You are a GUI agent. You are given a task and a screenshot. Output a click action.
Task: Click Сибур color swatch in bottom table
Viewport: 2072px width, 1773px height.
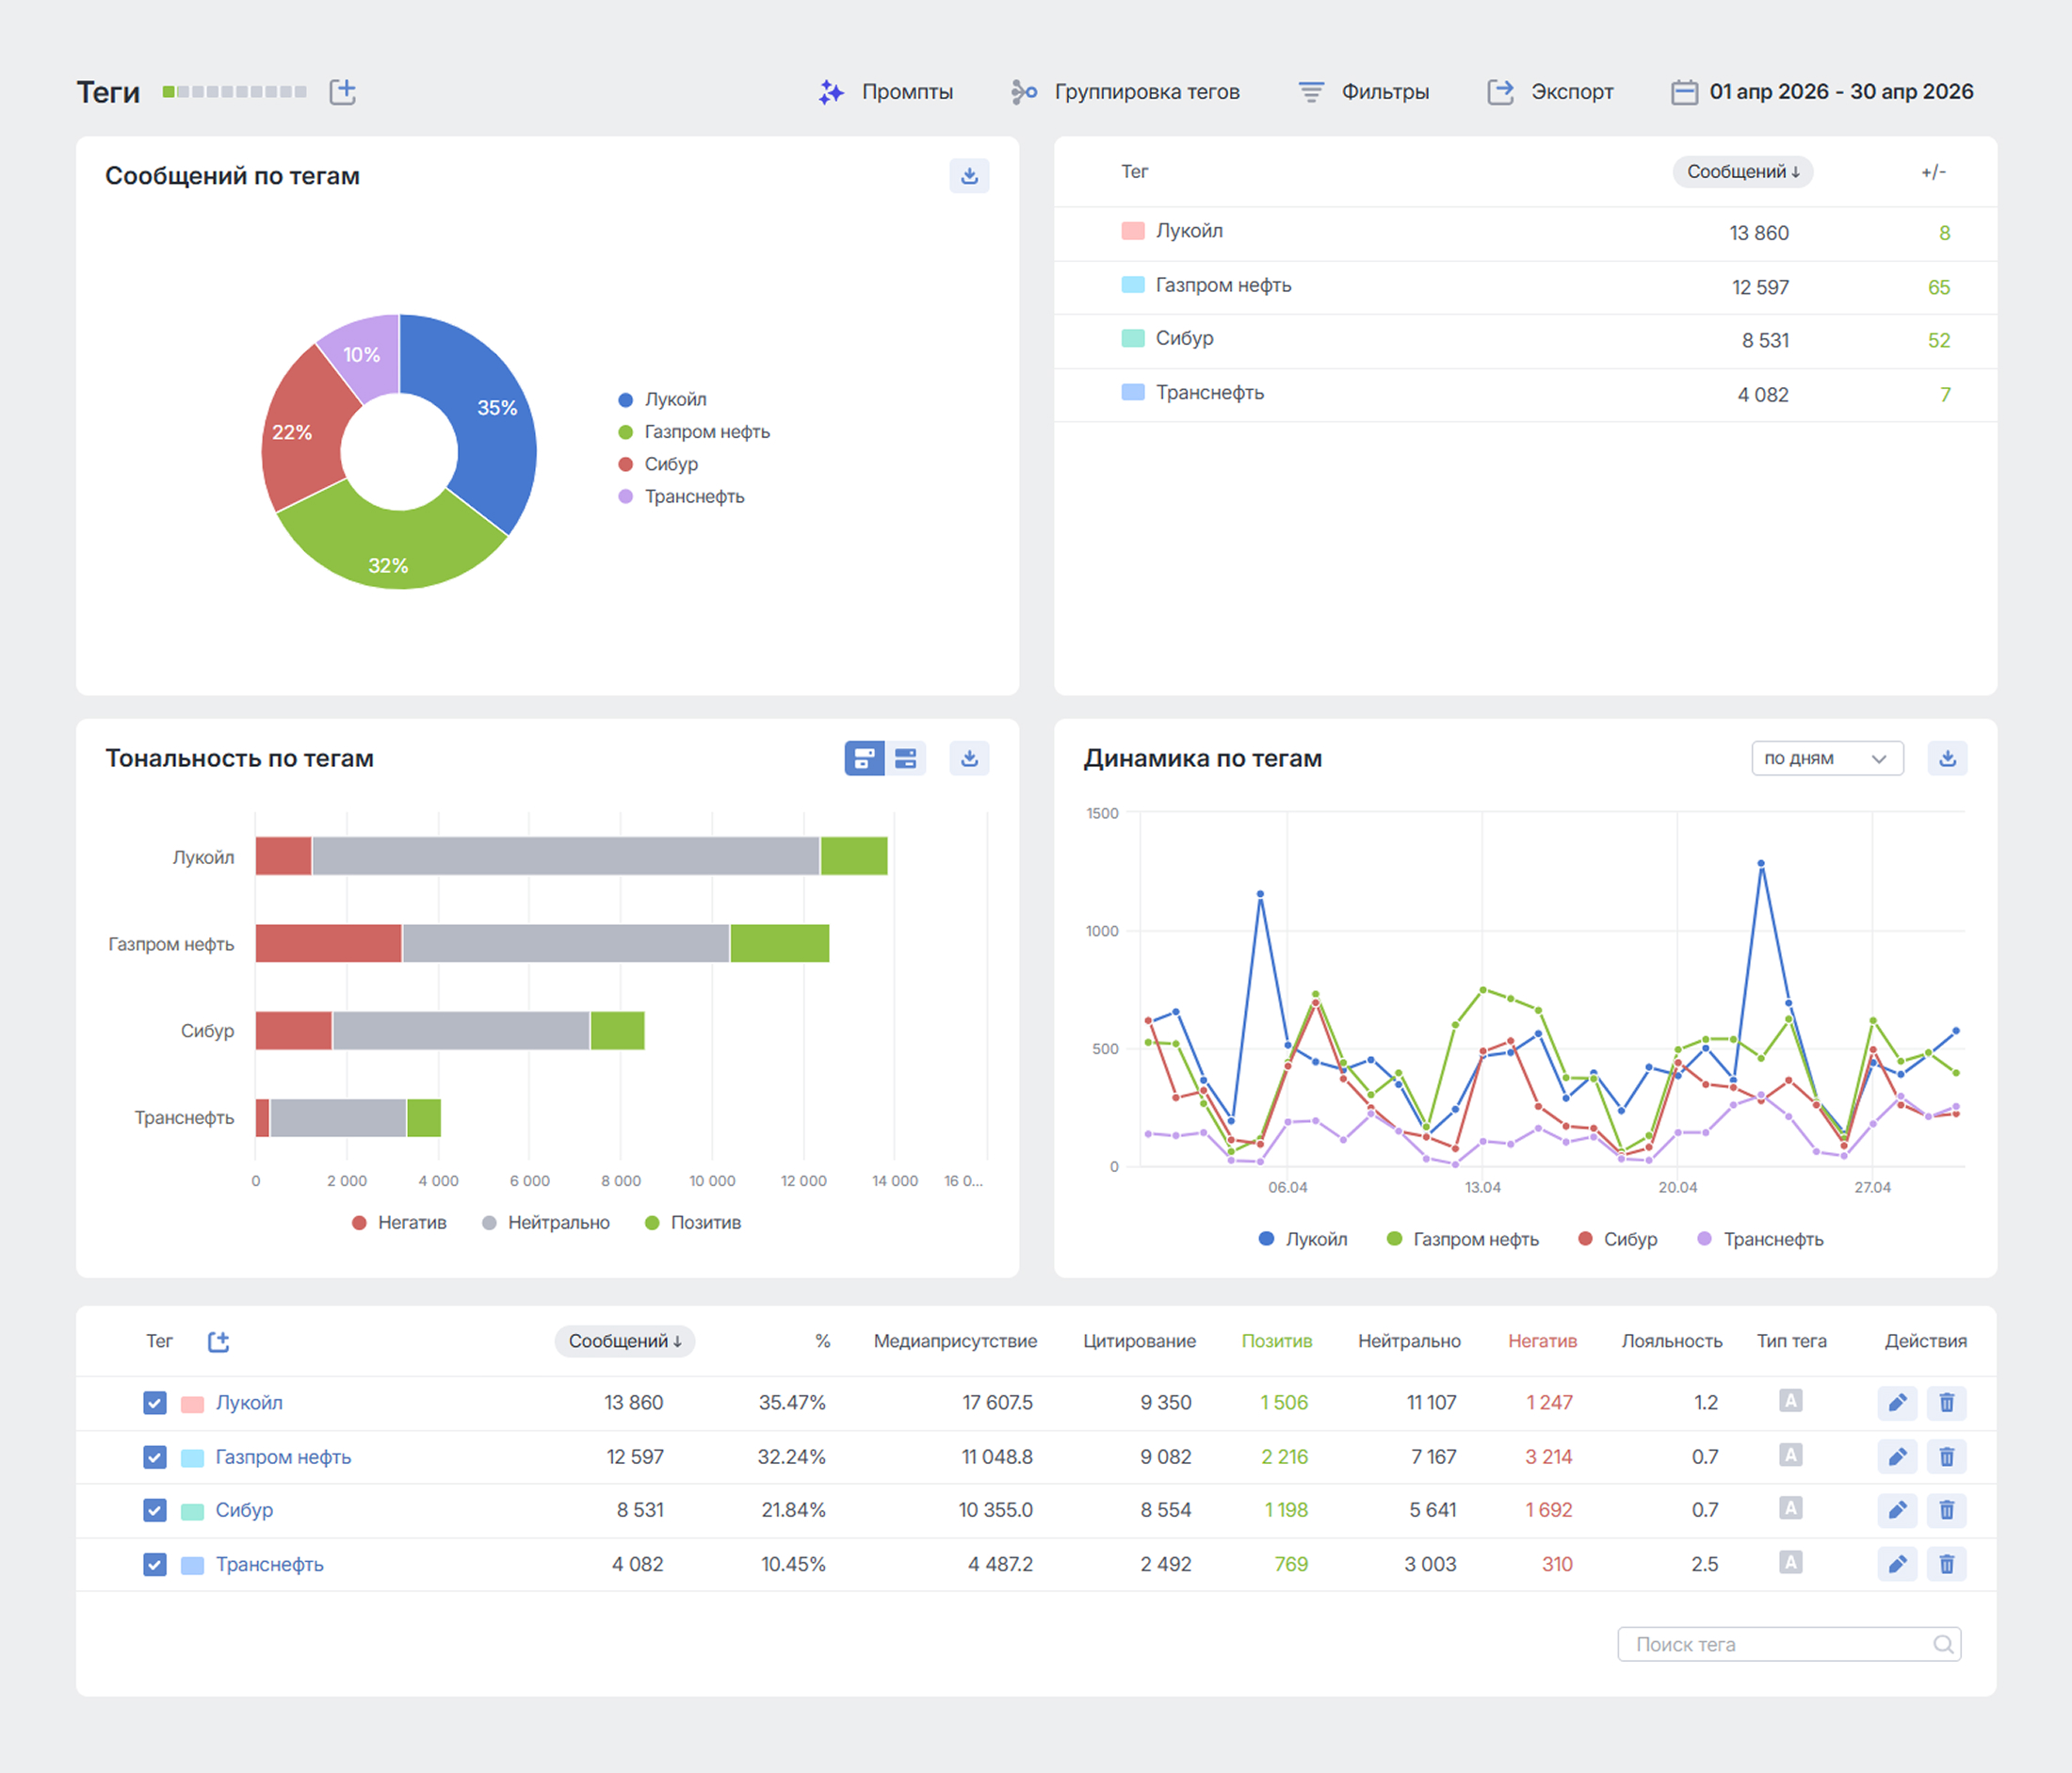pos(192,1511)
